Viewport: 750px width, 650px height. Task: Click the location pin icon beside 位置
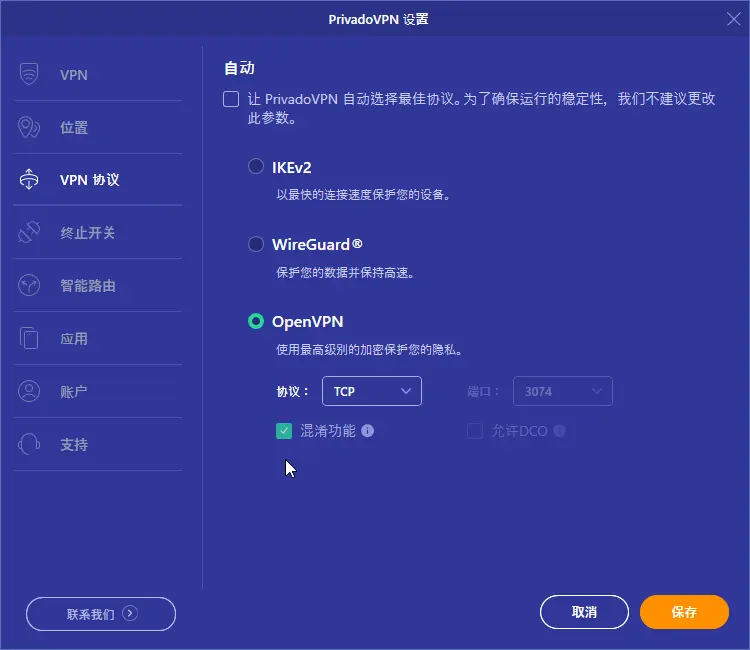coord(29,127)
